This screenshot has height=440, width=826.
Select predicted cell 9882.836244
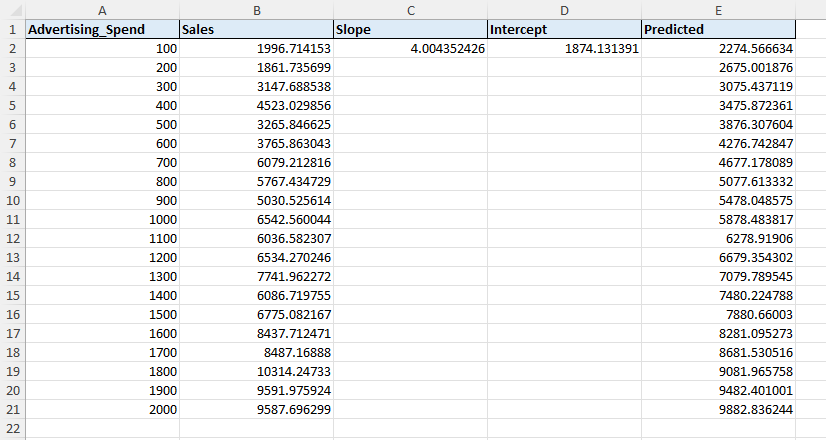click(x=719, y=409)
